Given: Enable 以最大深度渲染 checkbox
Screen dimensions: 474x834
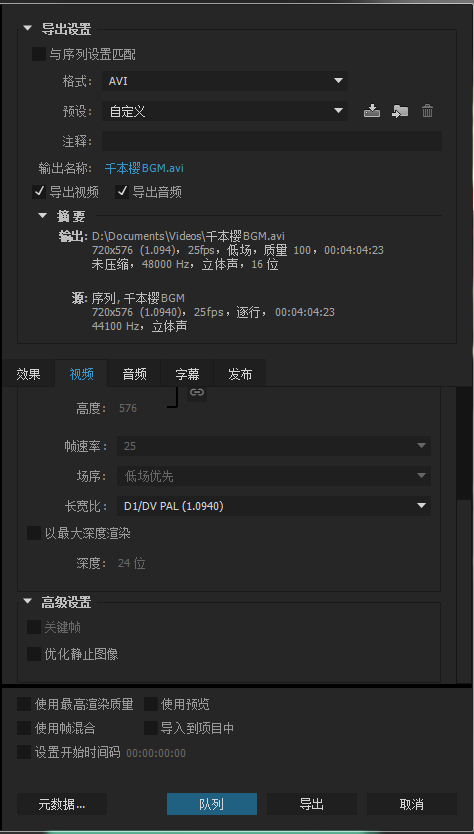Looking at the screenshot, I should tap(34, 533).
